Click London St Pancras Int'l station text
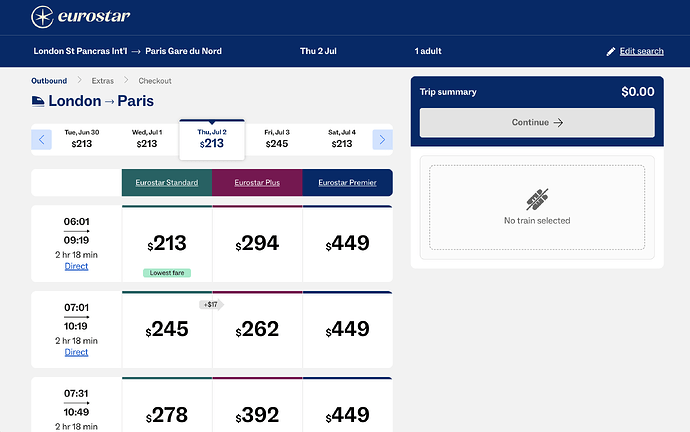 coord(80,51)
